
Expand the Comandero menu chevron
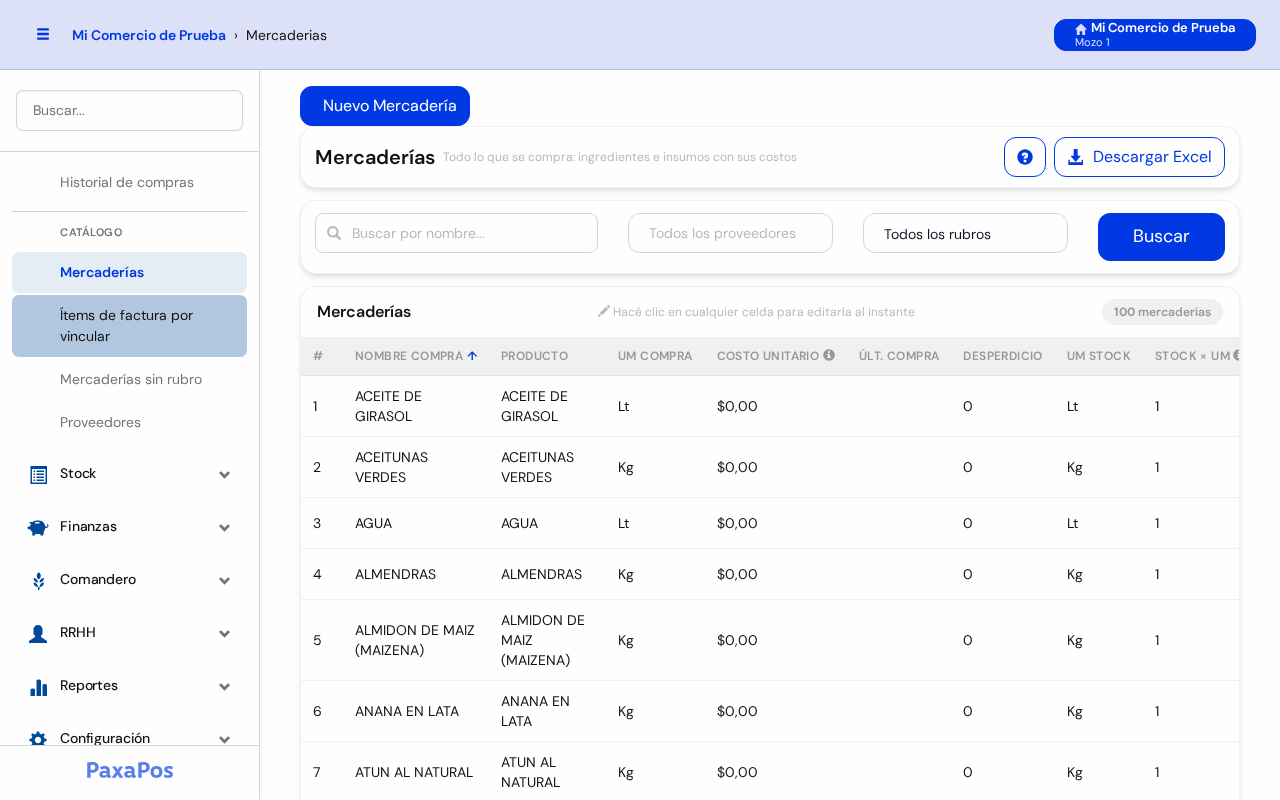225,580
